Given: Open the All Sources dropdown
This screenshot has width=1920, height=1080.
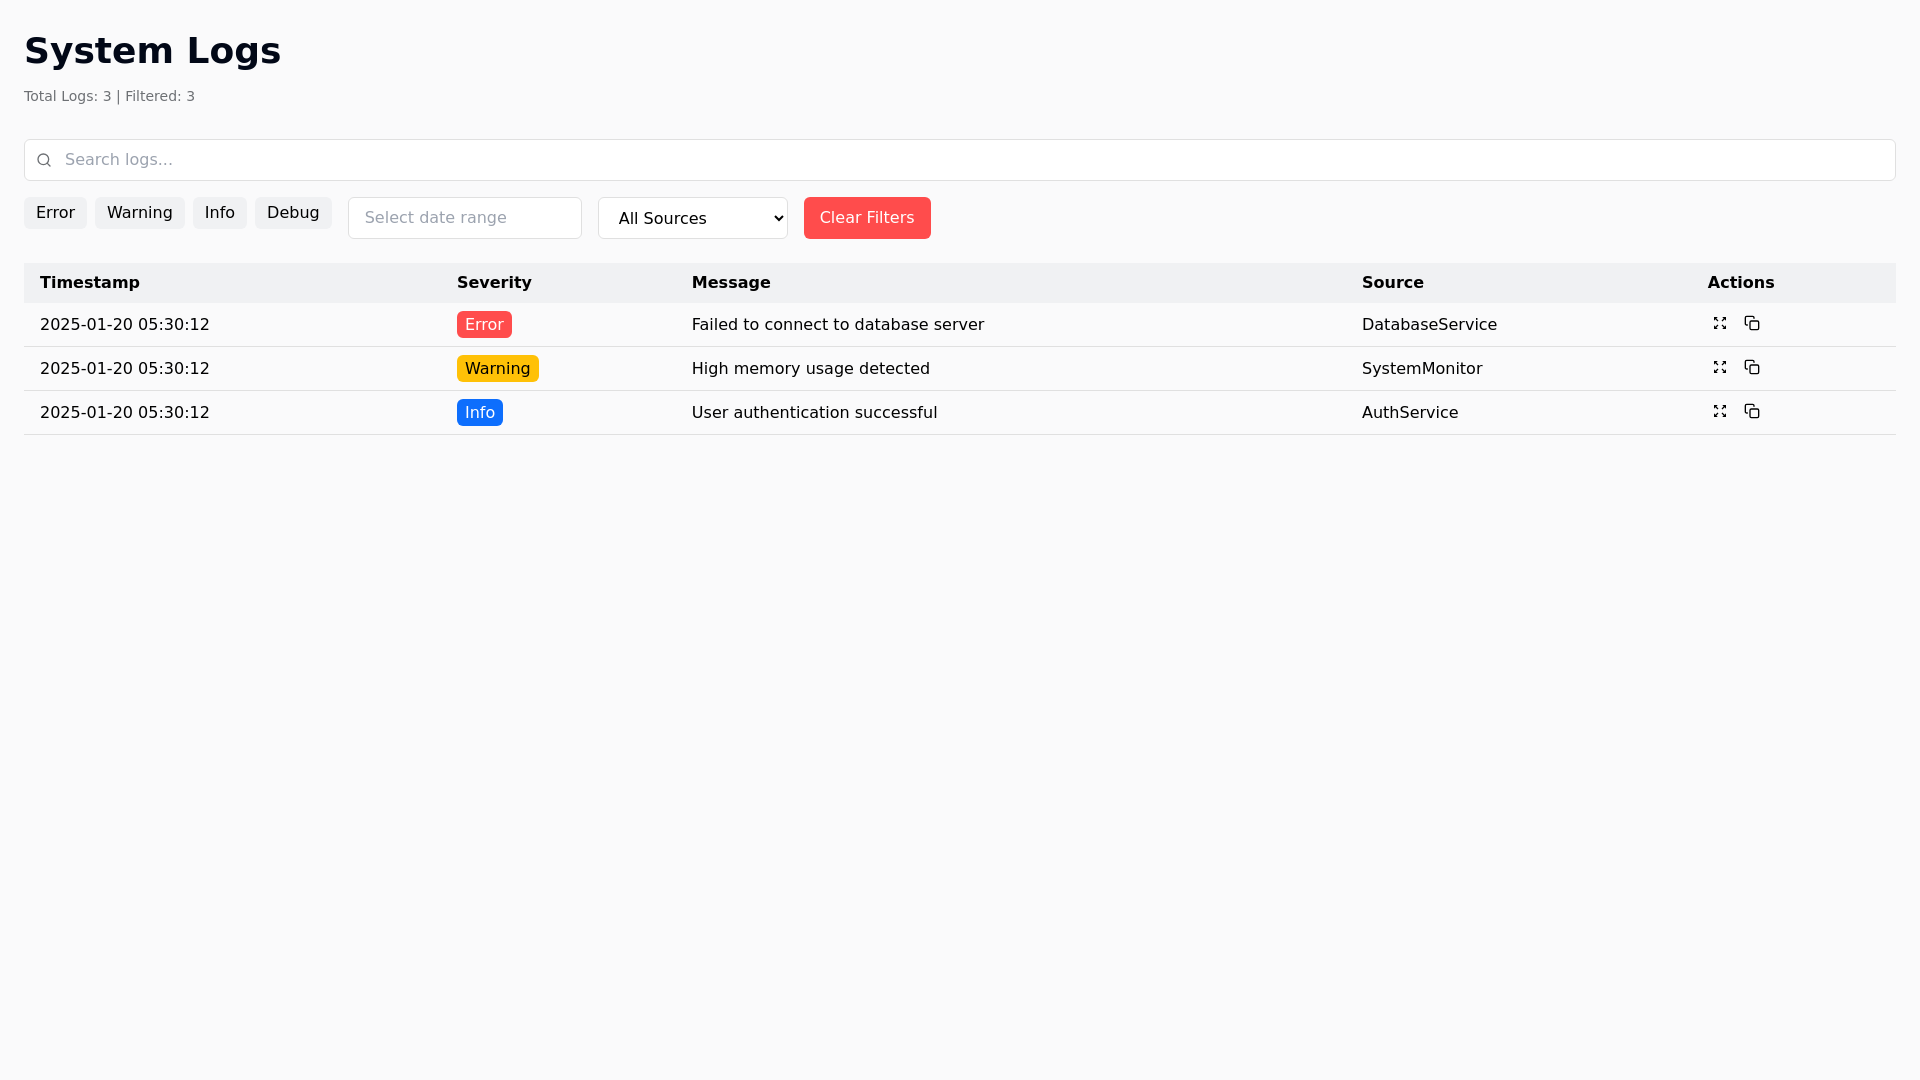Looking at the screenshot, I should (693, 218).
